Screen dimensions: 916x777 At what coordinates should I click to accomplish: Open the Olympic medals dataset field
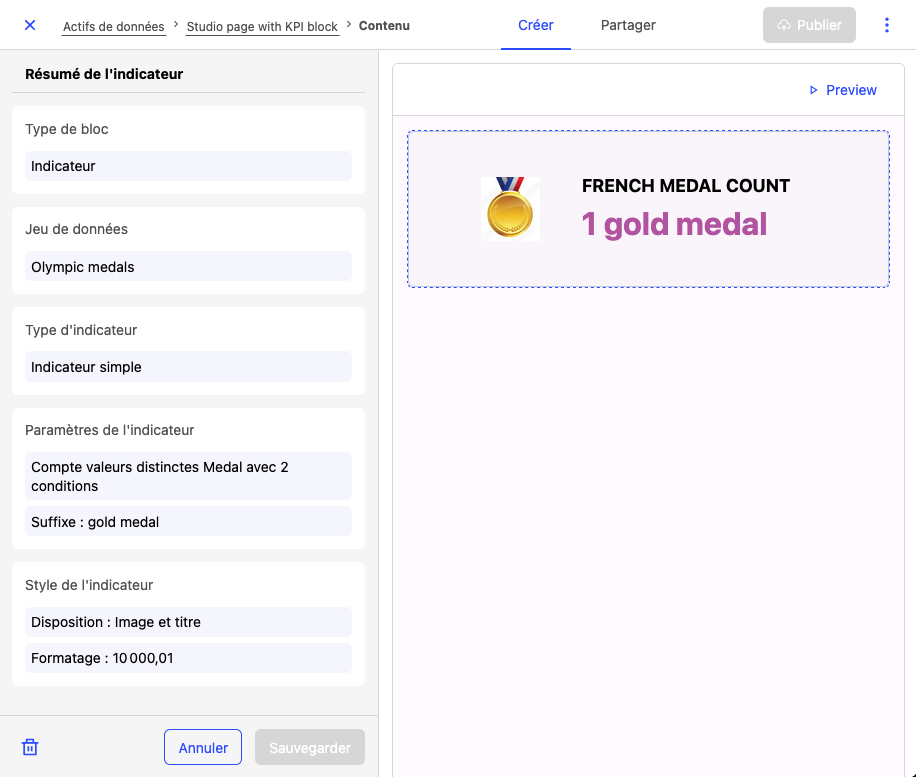click(x=188, y=267)
